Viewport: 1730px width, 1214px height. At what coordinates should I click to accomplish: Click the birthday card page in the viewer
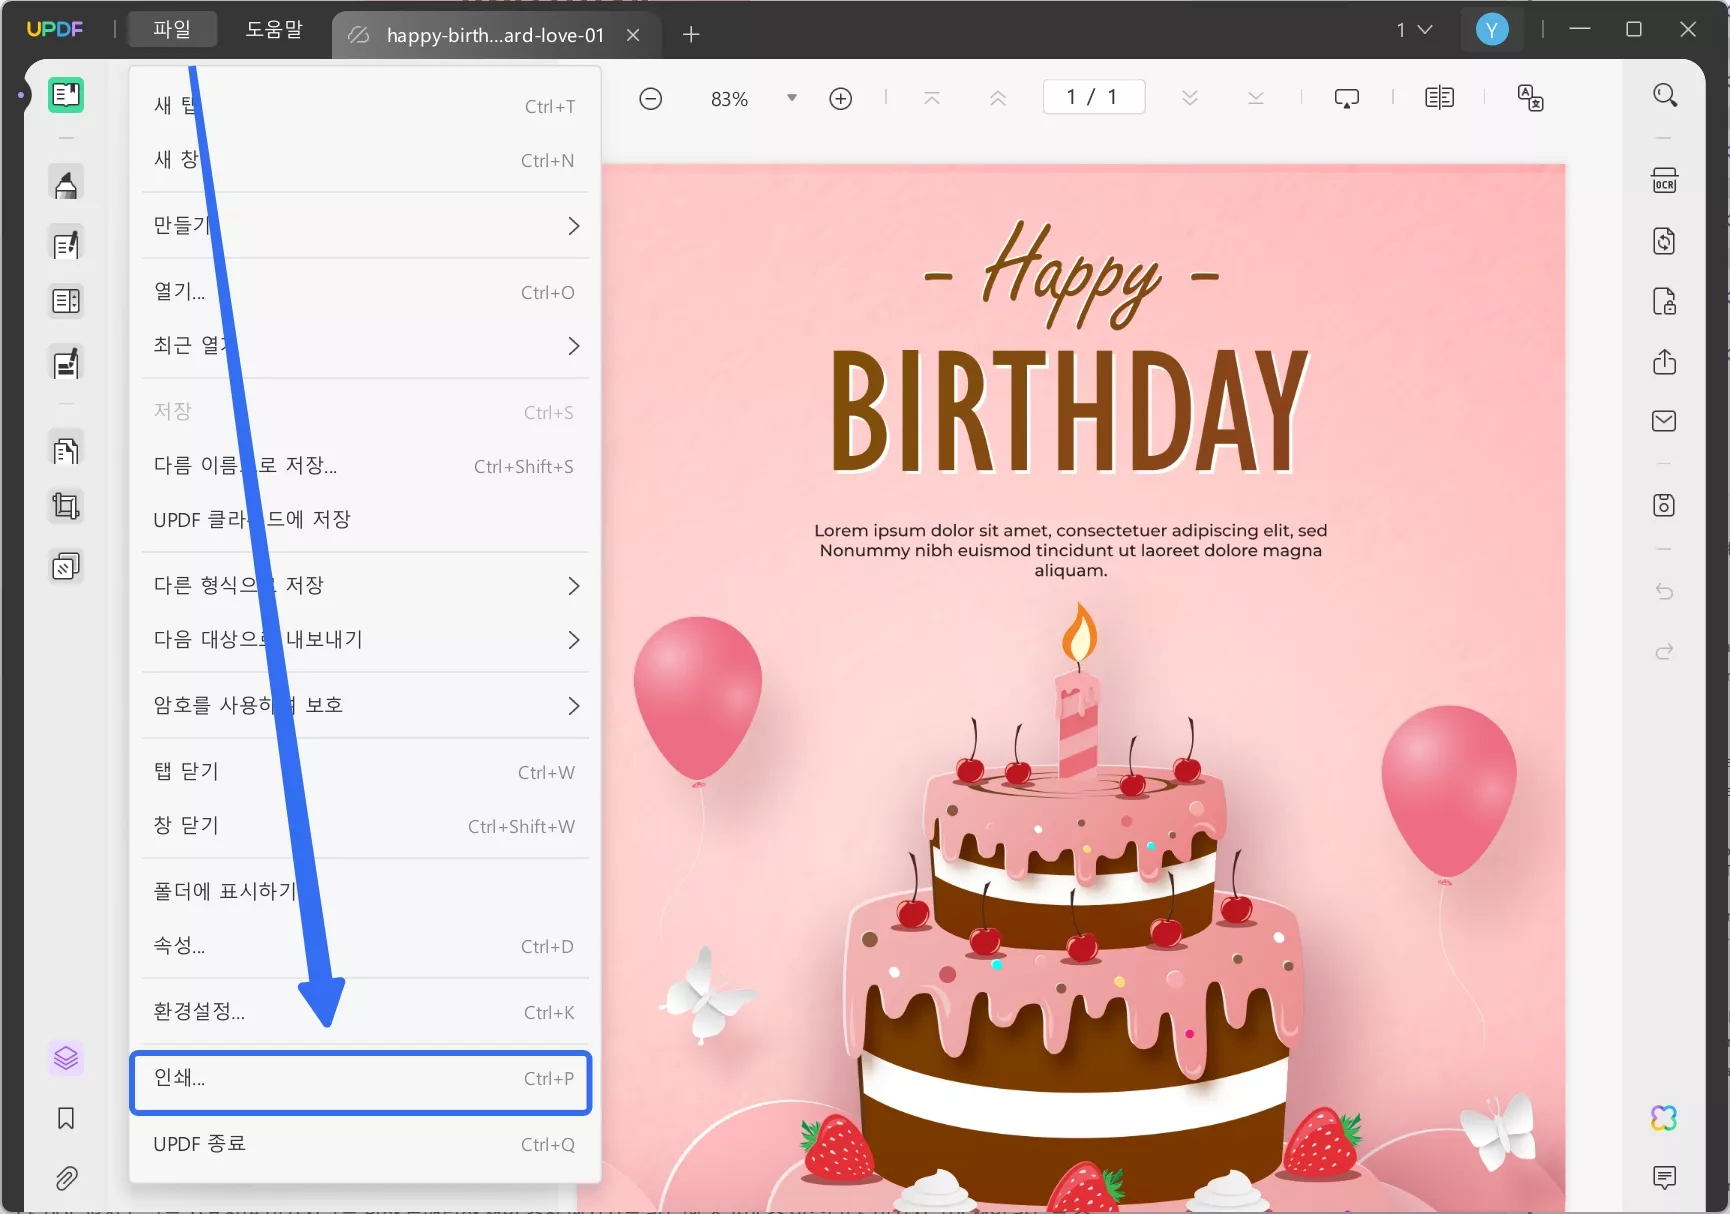[x=1083, y=688]
